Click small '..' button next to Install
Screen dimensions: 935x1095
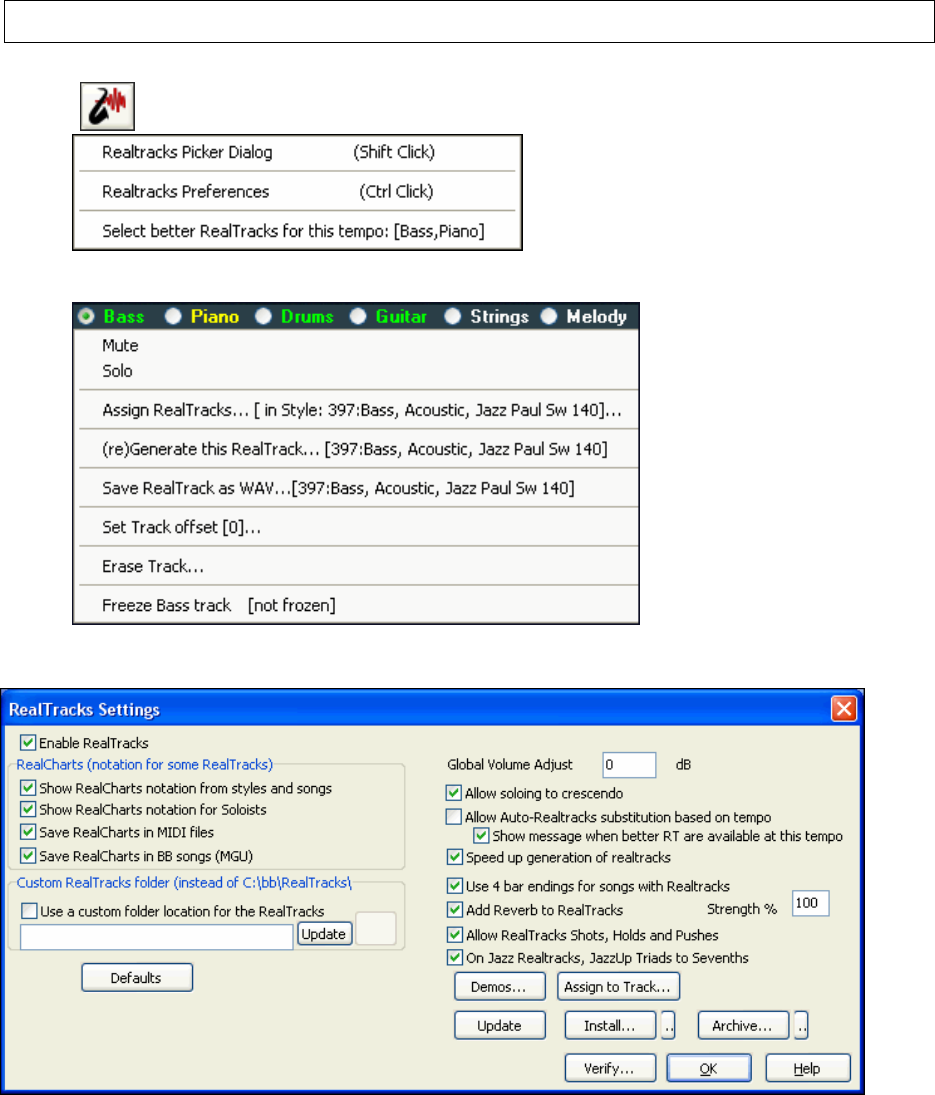(x=668, y=1025)
